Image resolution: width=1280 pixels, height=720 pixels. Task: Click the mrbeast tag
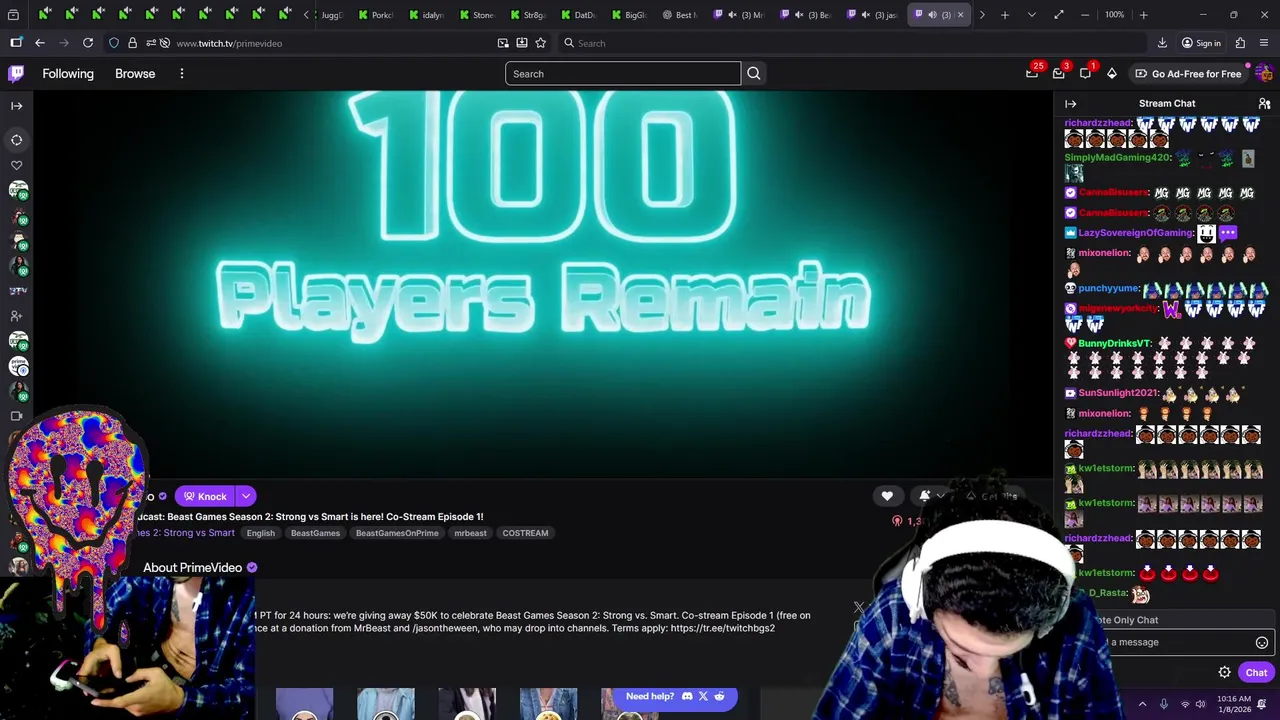click(x=470, y=533)
